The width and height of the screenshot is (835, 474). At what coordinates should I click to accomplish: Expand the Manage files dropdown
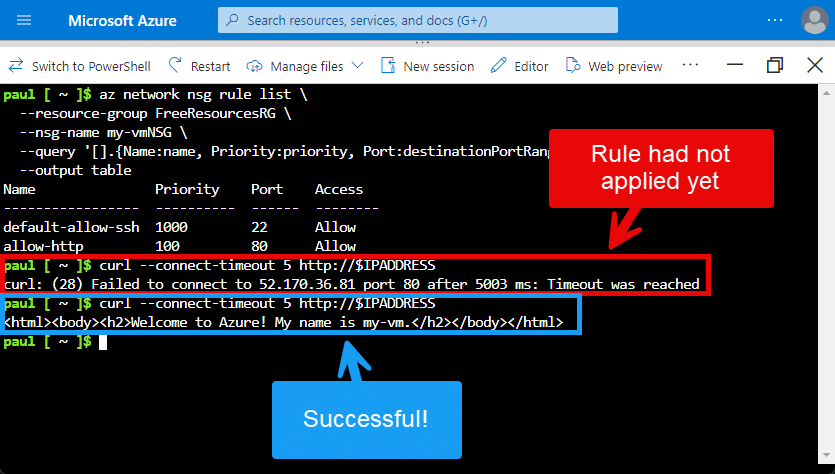306,66
